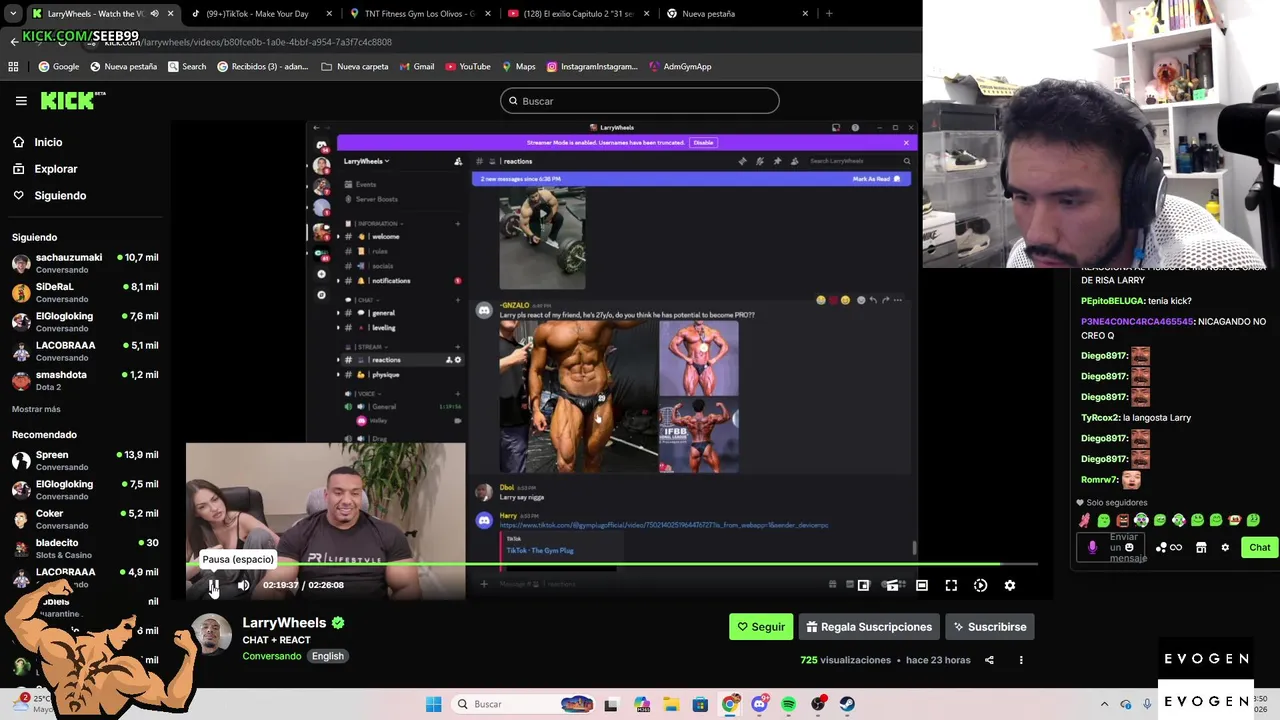
Task: Click the video progress bar
Action: (x=612, y=565)
